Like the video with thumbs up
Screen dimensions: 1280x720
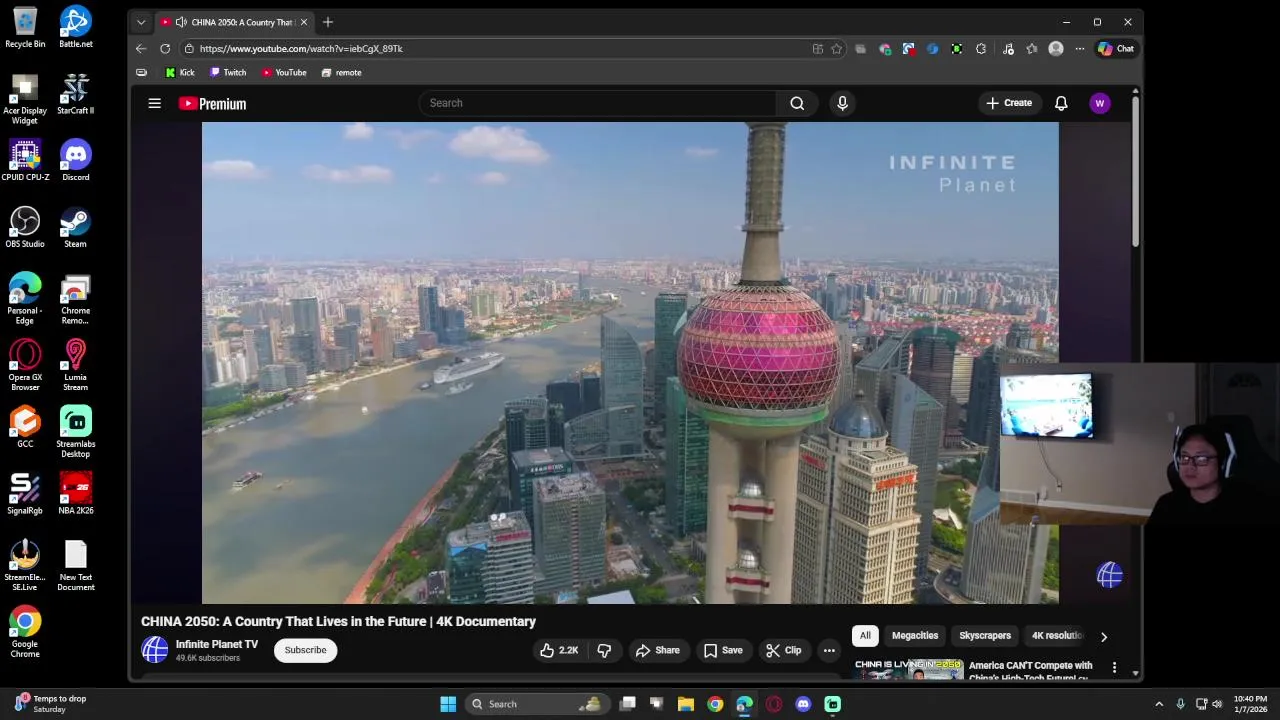(559, 650)
